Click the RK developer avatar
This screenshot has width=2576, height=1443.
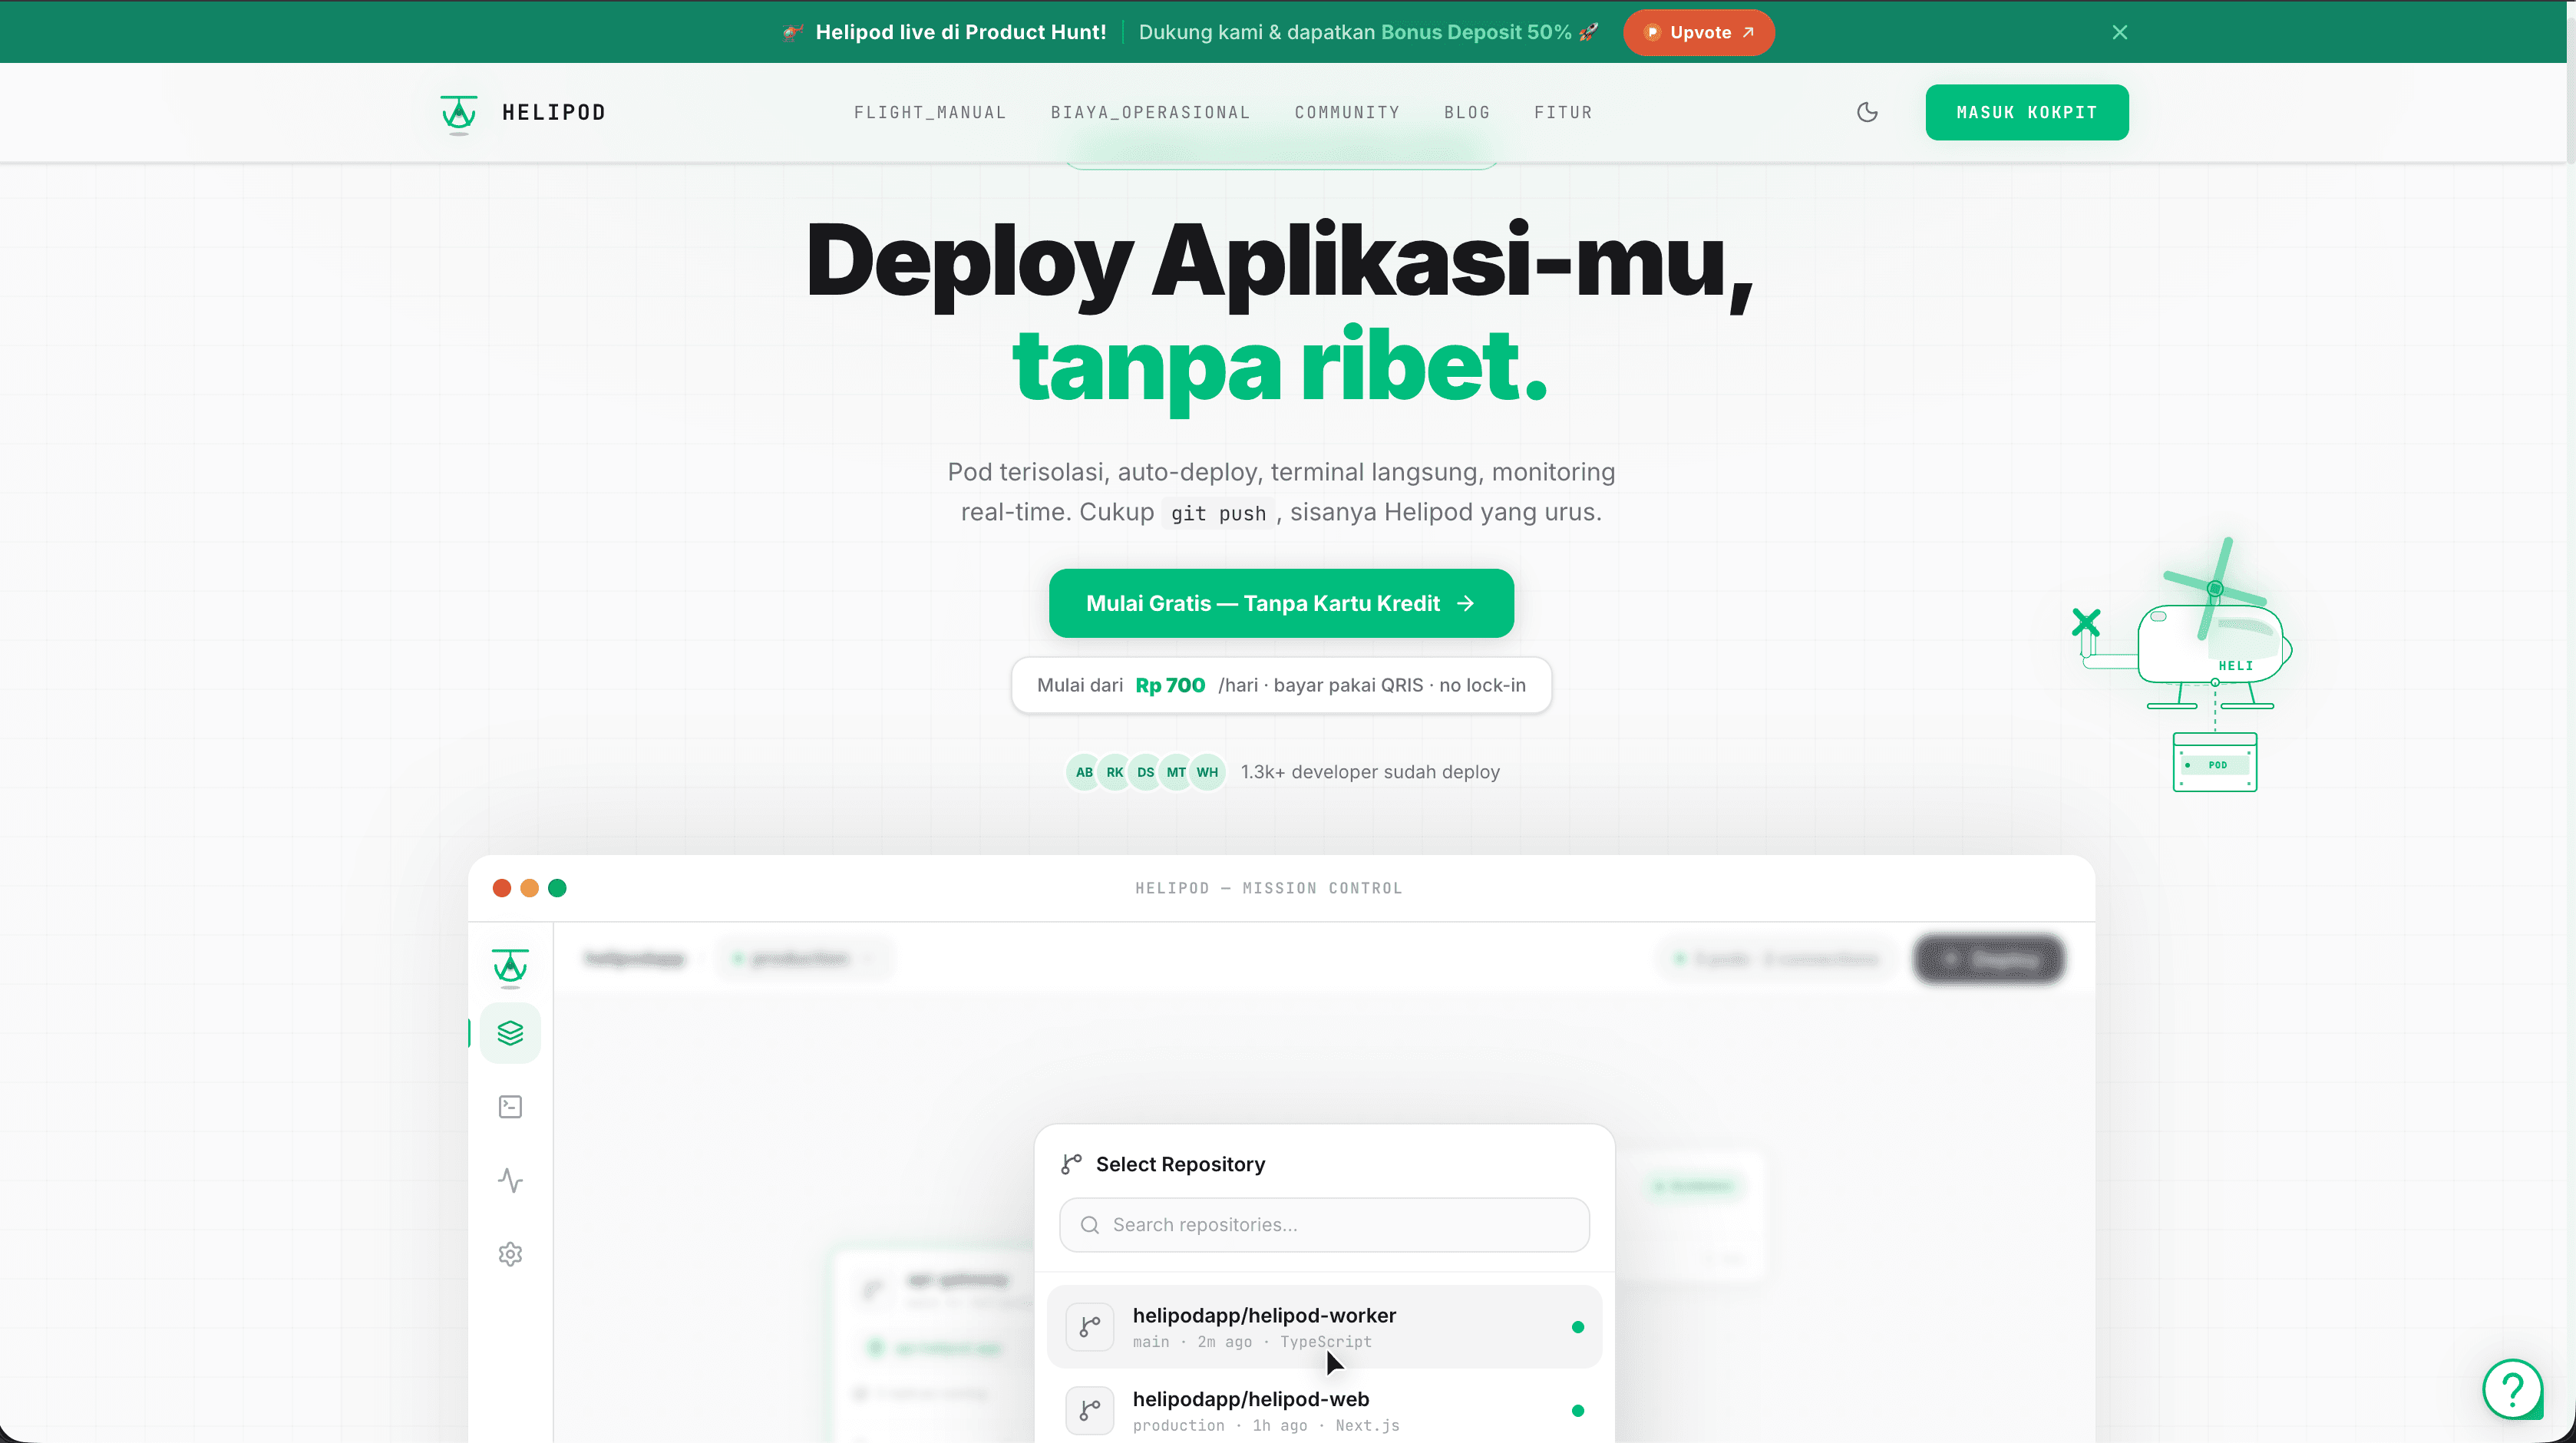pyautogui.click(x=1115, y=772)
